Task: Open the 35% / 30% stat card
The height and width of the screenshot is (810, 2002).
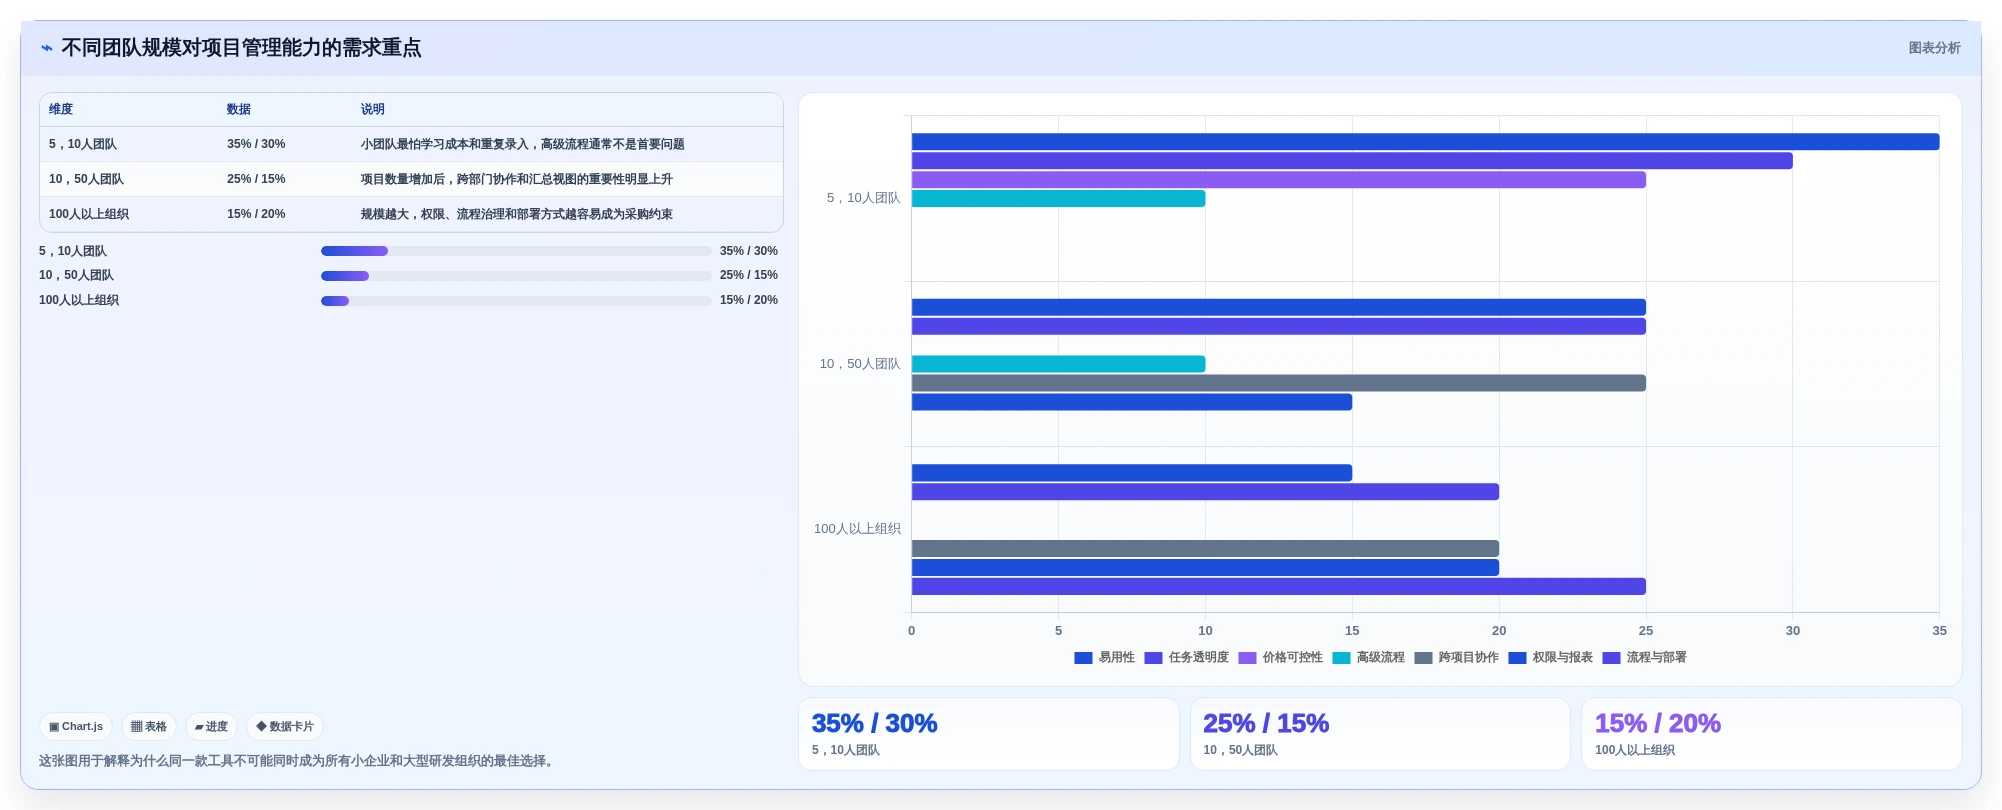Action: click(x=989, y=734)
